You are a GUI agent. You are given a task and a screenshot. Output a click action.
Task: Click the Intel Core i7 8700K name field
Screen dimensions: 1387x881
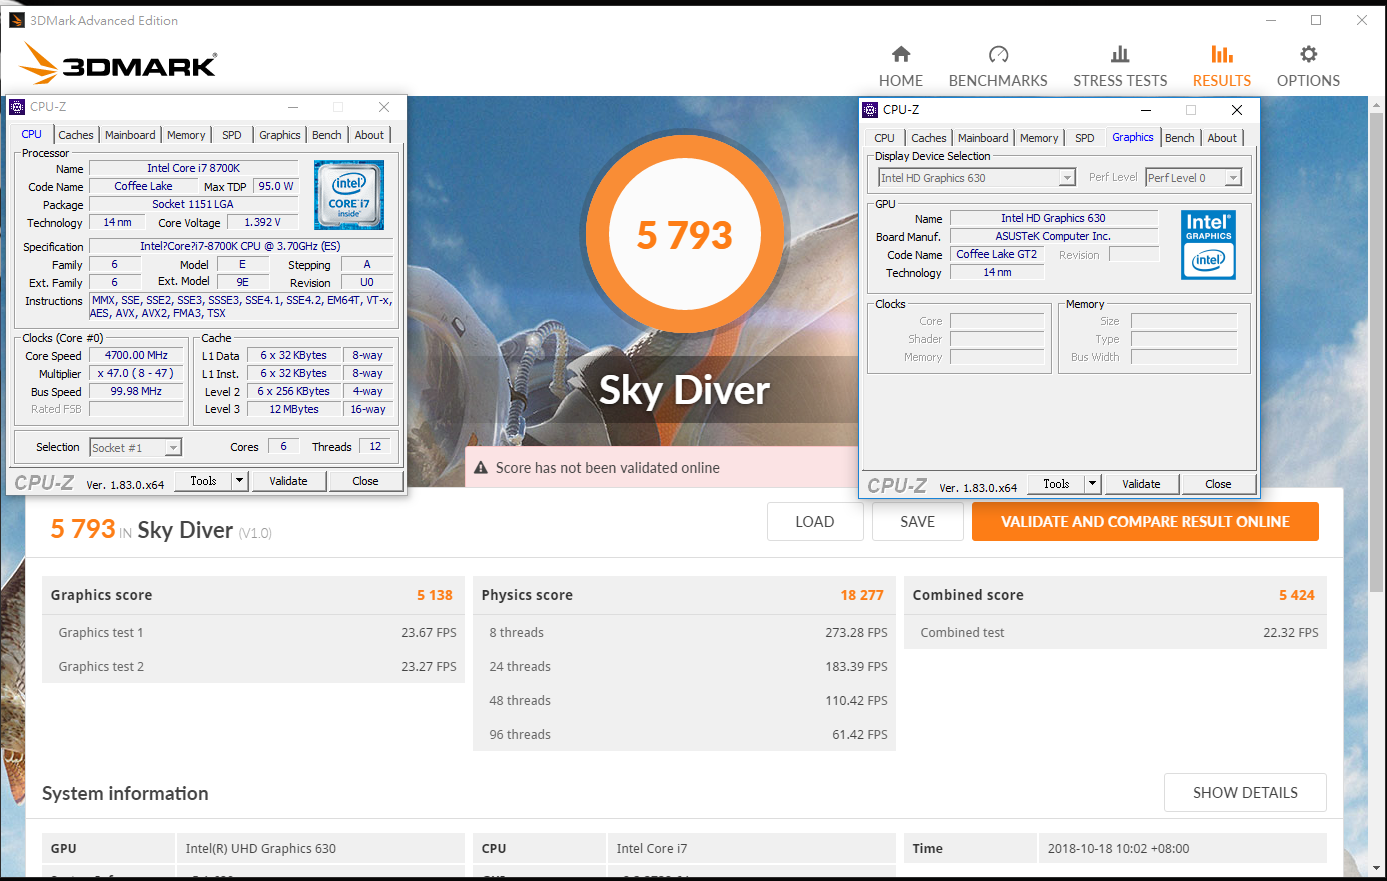click(193, 168)
